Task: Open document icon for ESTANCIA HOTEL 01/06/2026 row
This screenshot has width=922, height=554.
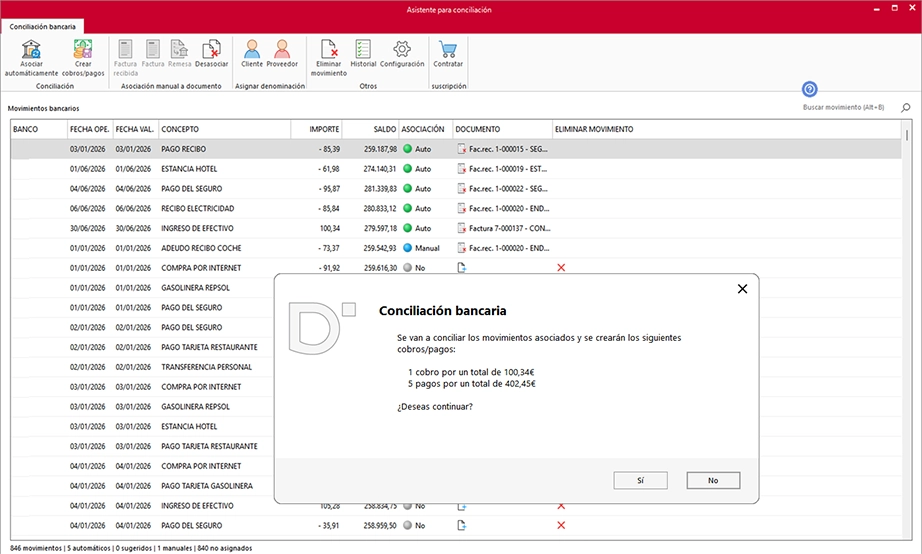Action: (x=462, y=169)
